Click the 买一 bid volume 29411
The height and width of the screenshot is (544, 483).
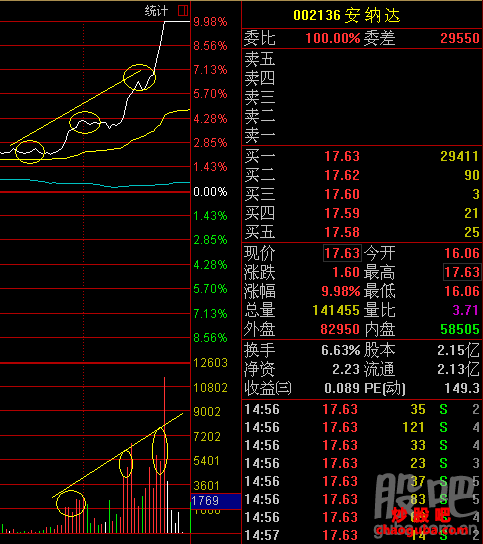point(460,156)
